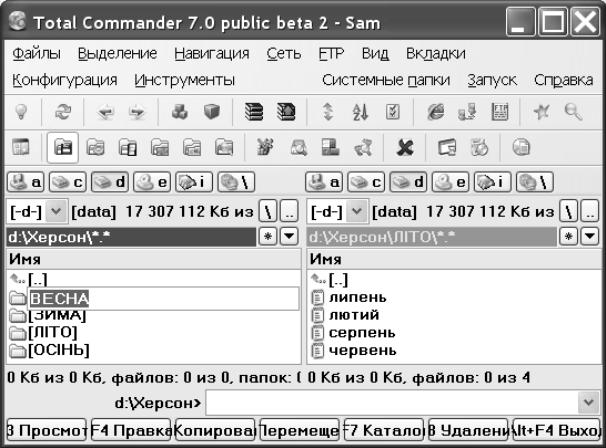The image size is (606, 448).
Task: Click the multiple cubes pack icon
Action: click(180, 112)
